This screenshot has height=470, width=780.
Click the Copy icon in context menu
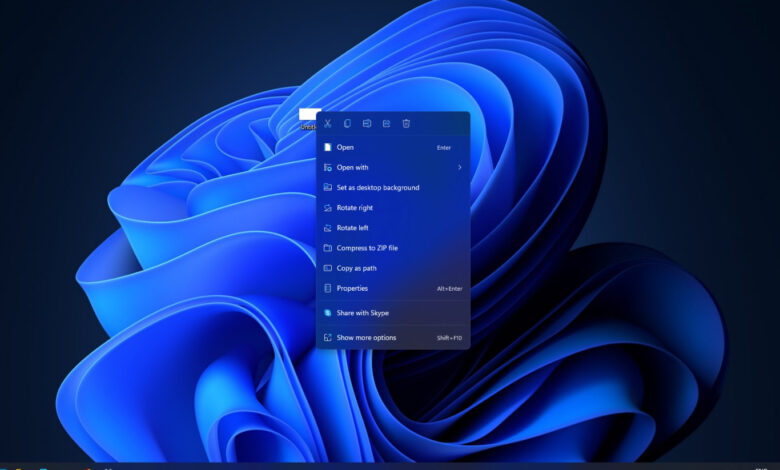tap(347, 123)
